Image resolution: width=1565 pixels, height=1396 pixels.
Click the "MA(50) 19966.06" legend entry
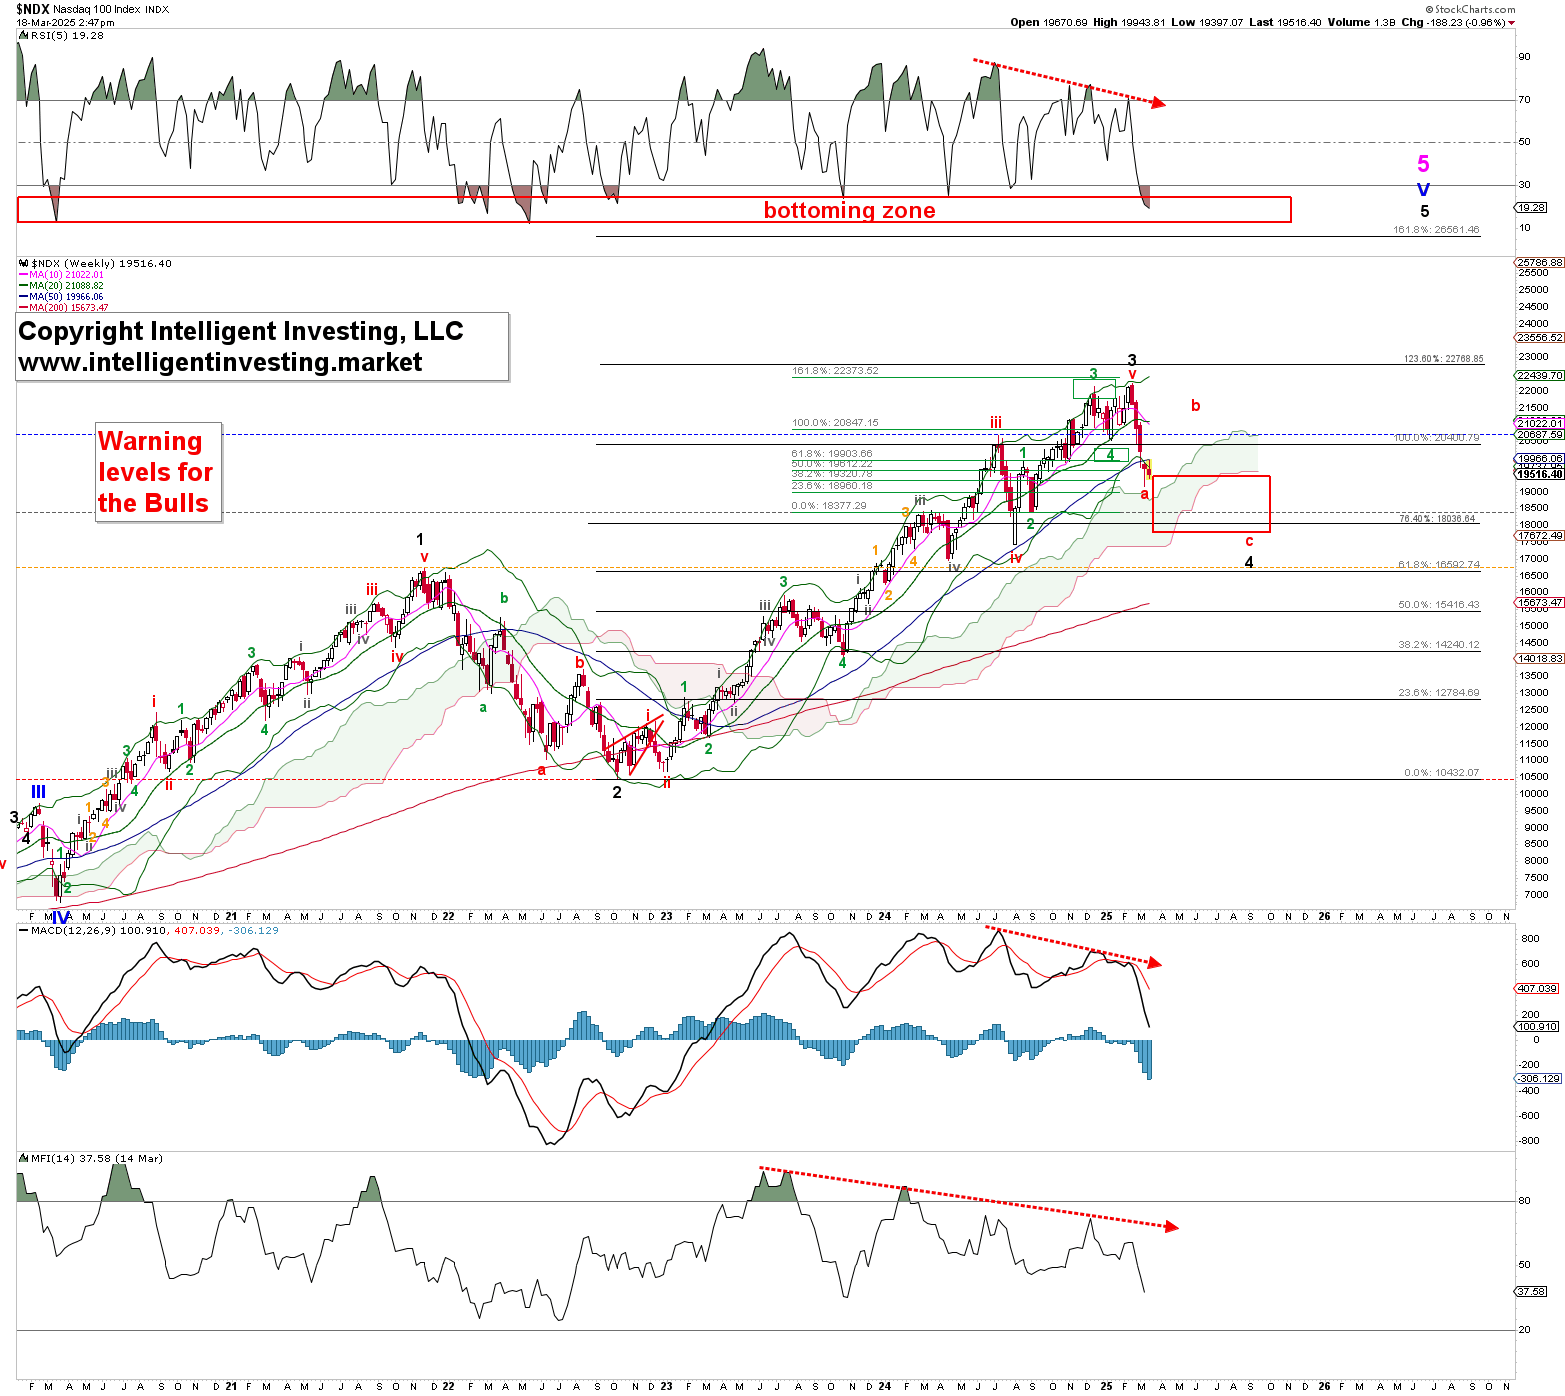click(x=62, y=297)
